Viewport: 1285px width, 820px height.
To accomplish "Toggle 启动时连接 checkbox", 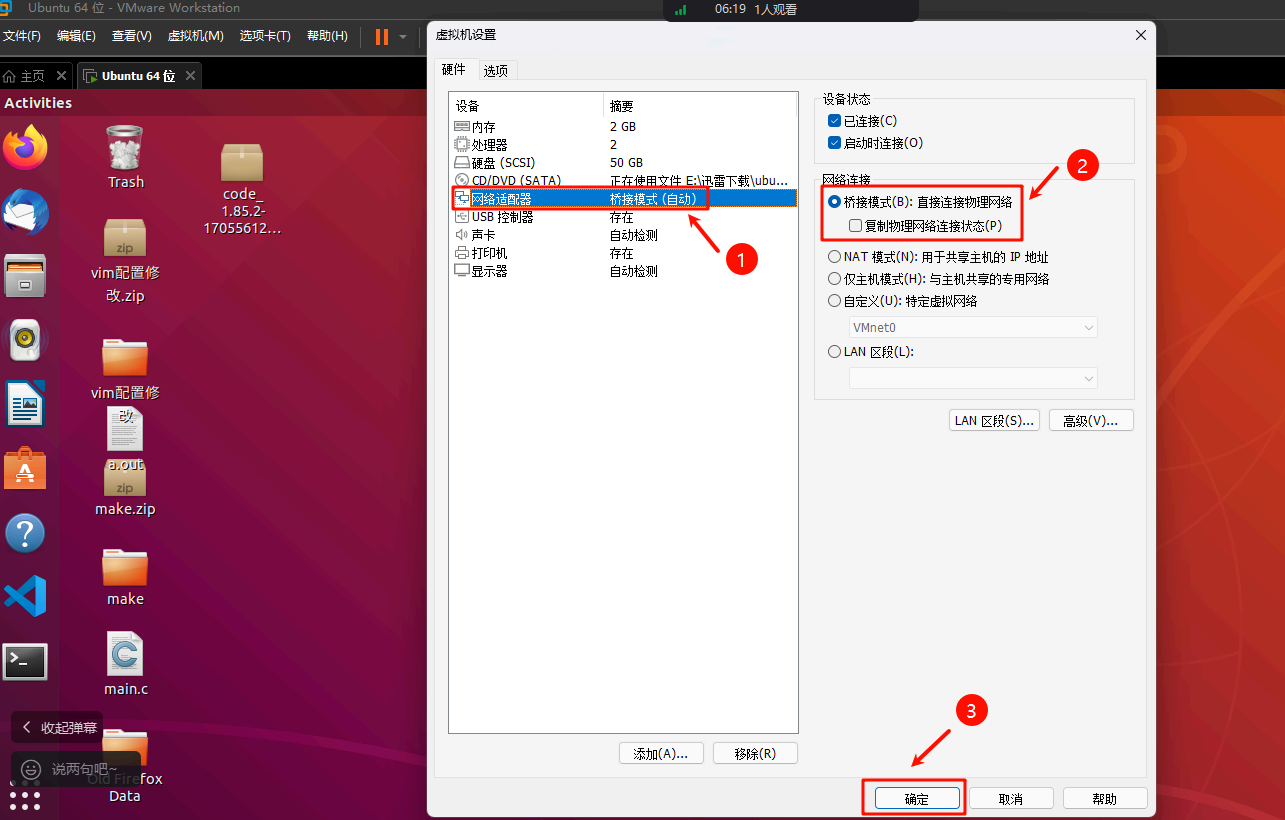I will click(x=835, y=143).
